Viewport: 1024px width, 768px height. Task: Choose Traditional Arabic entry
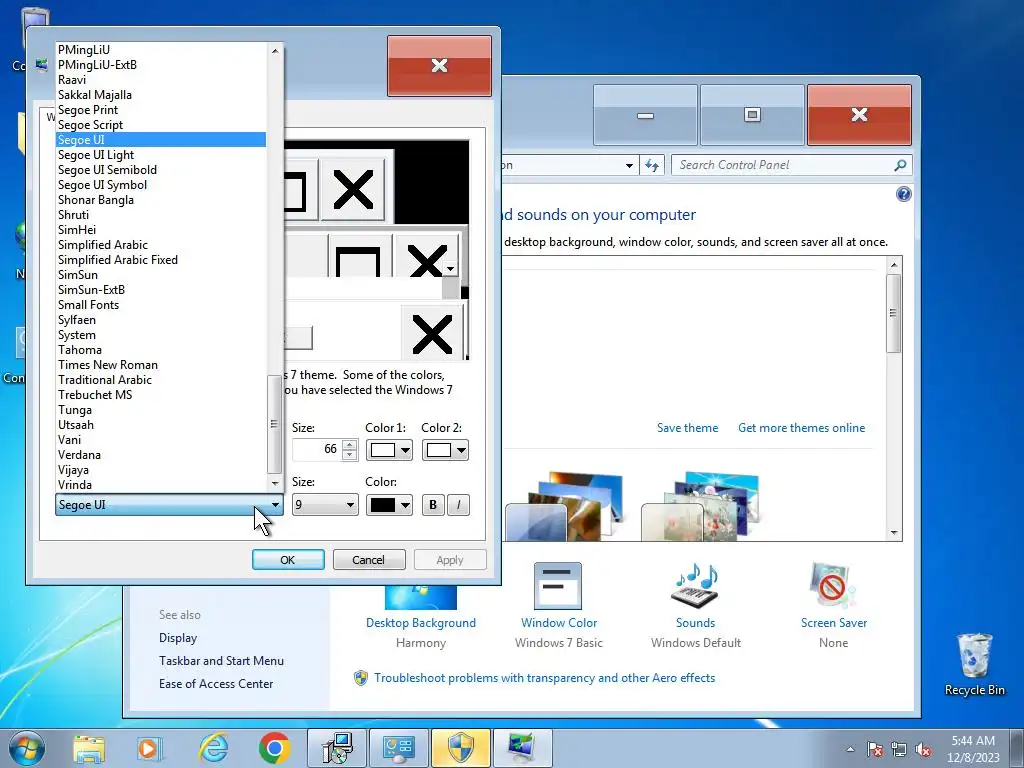click(x=161, y=380)
